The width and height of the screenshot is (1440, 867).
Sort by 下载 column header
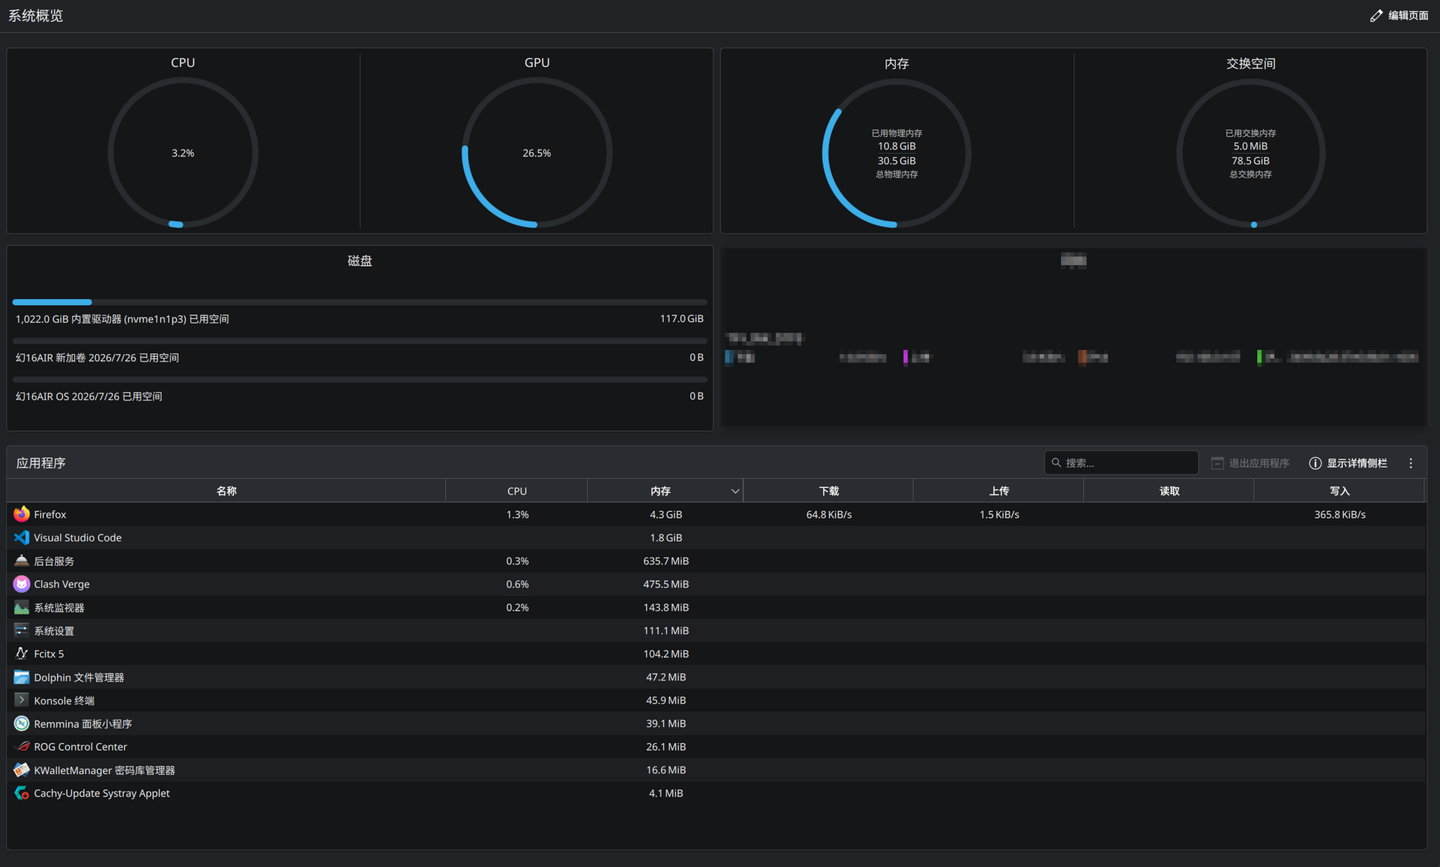click(x=828, y=491)
